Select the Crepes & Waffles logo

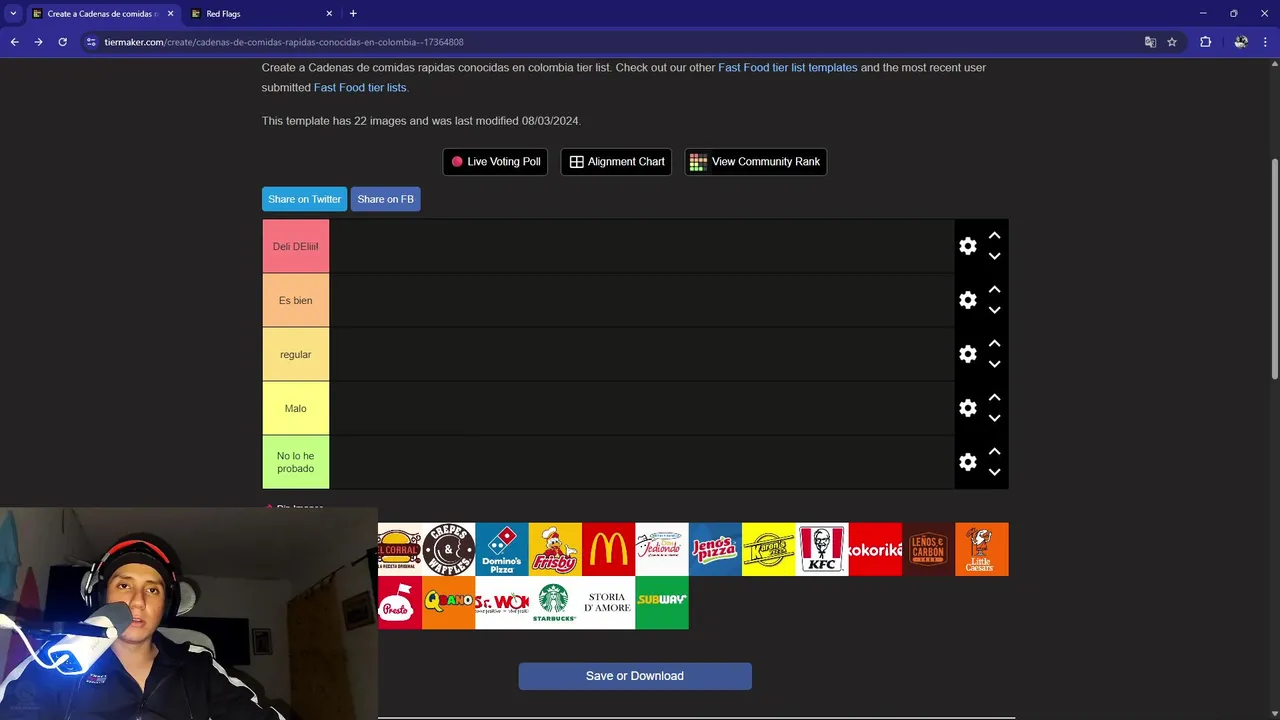point(448,549)
